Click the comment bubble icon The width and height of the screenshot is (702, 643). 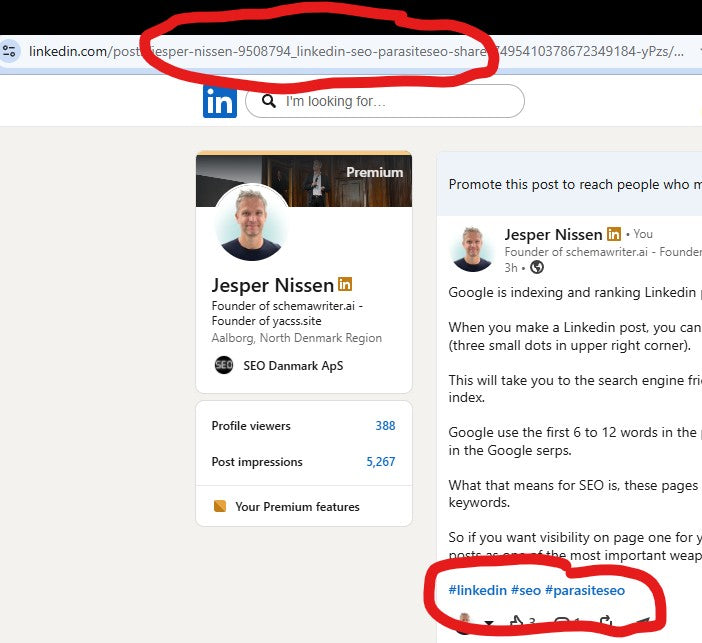(x=561, y=622)
